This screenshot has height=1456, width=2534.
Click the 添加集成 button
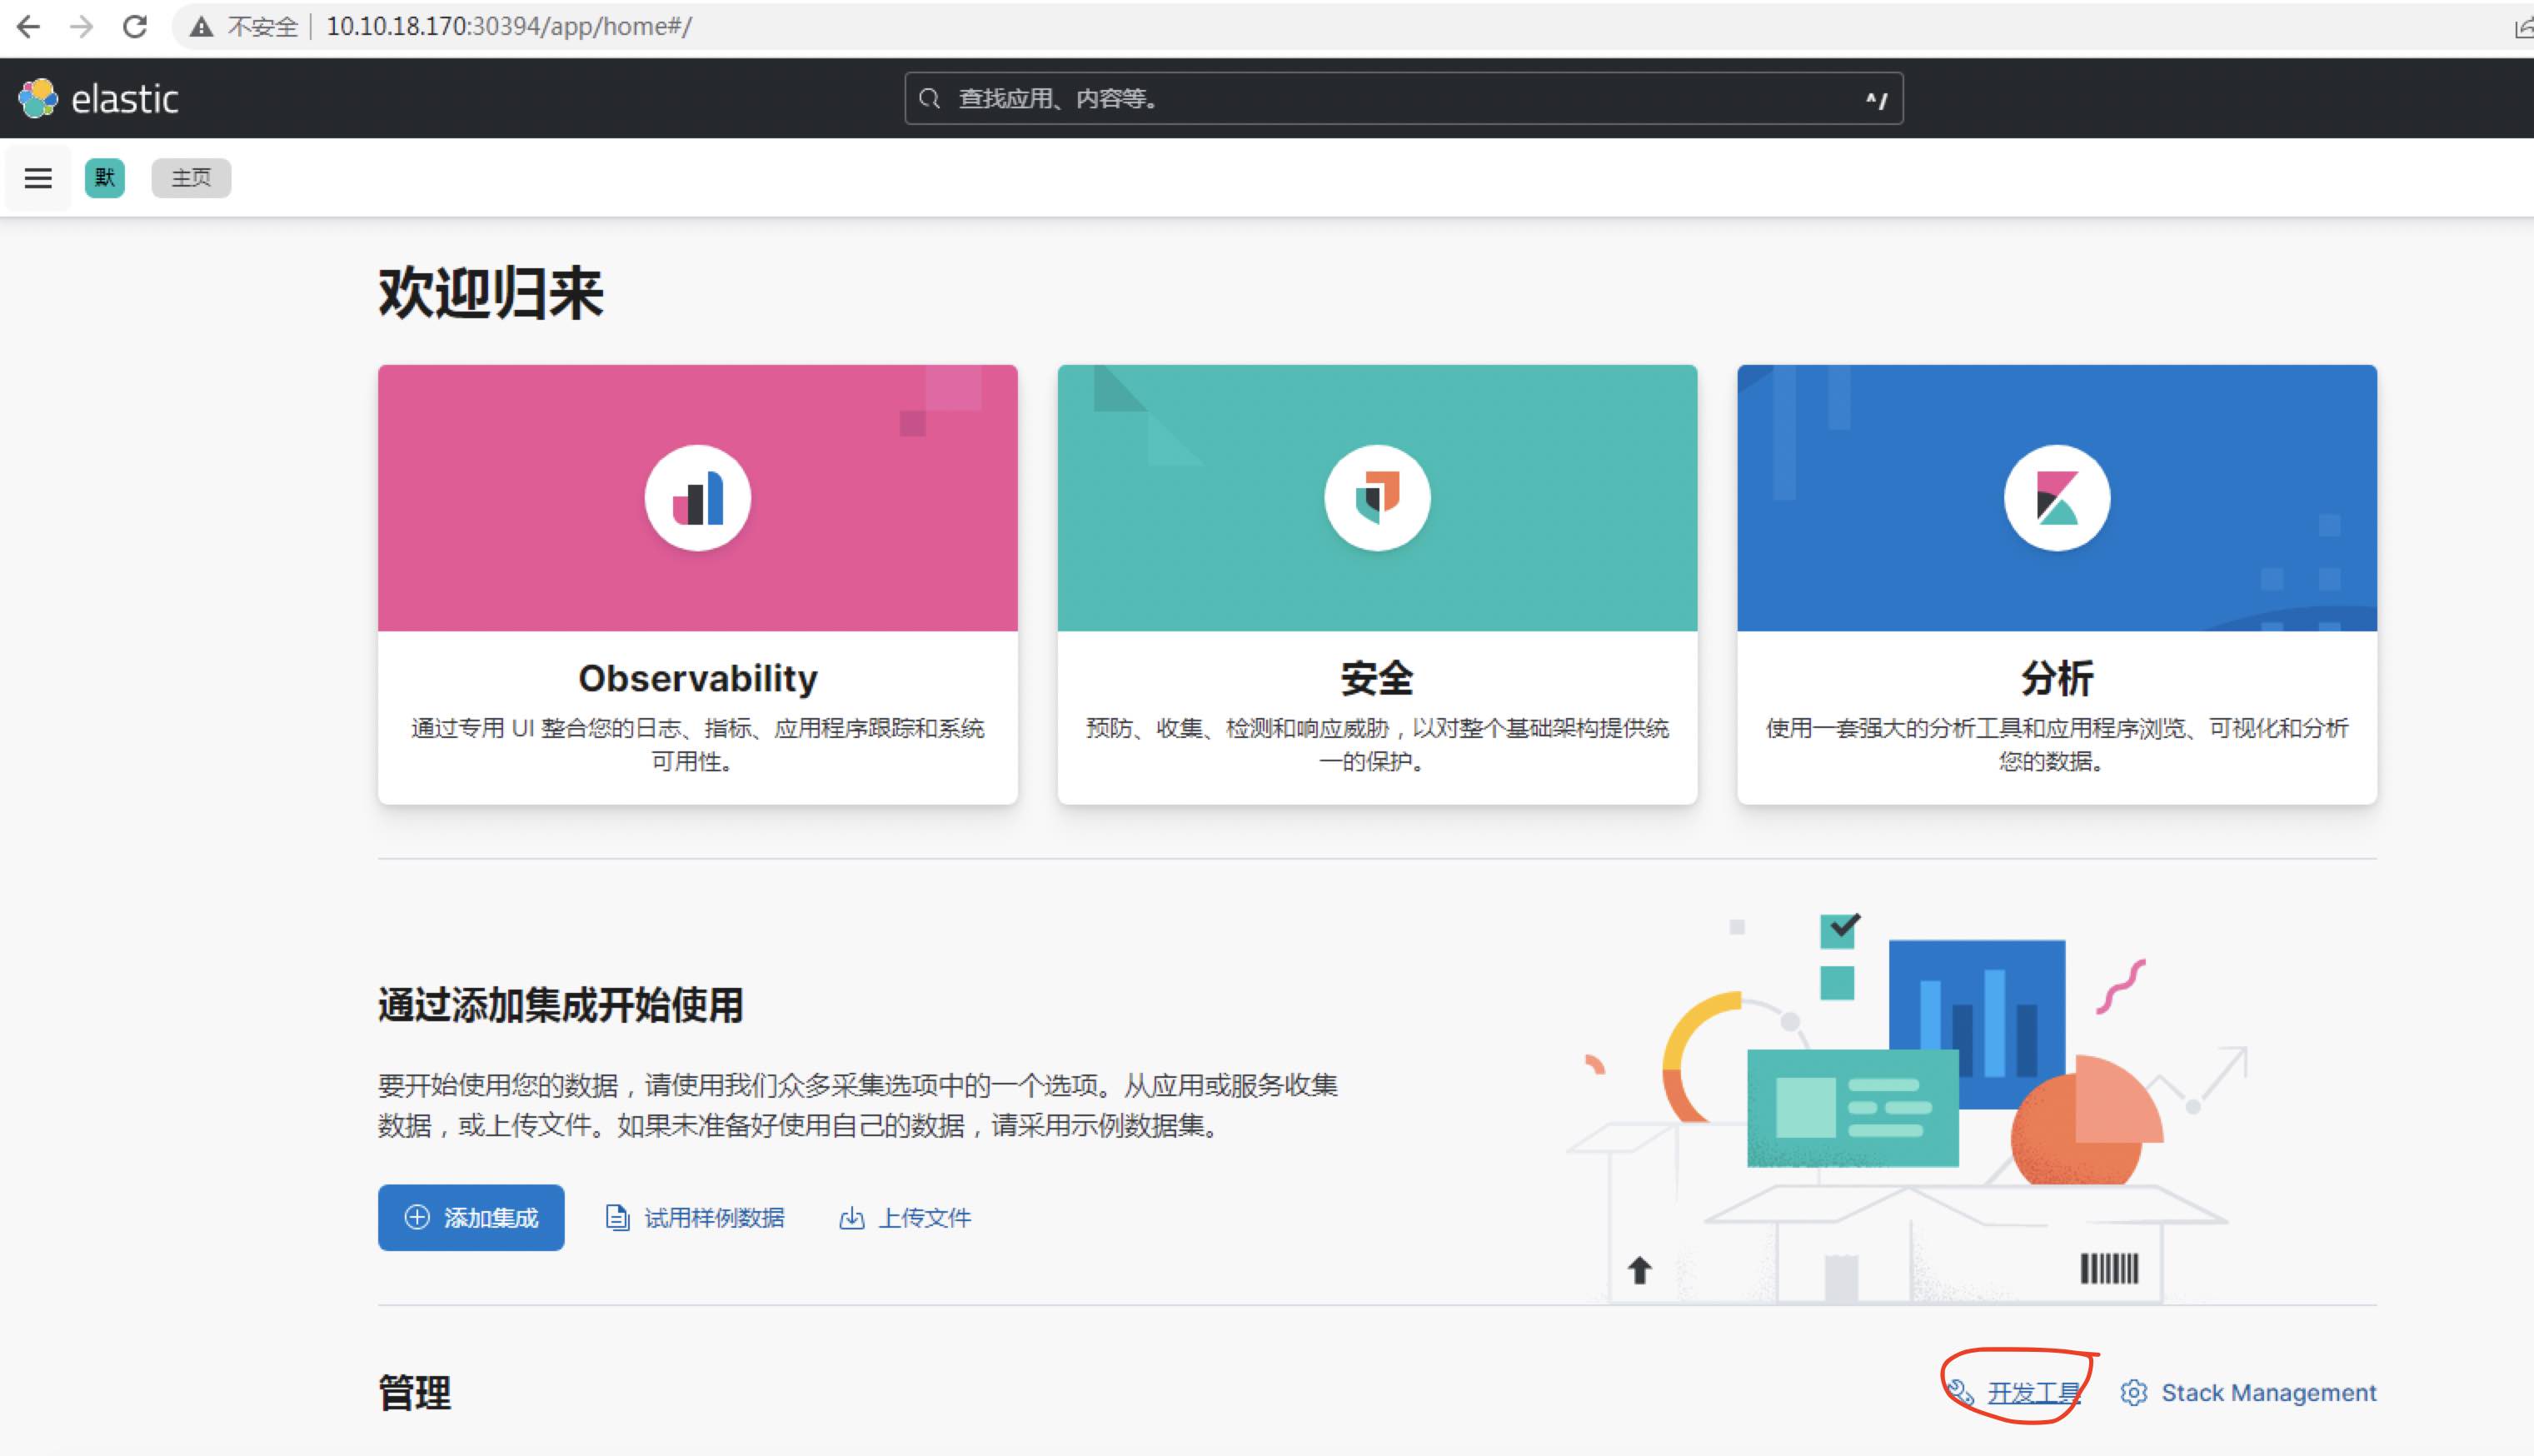tap(471, 1217)
